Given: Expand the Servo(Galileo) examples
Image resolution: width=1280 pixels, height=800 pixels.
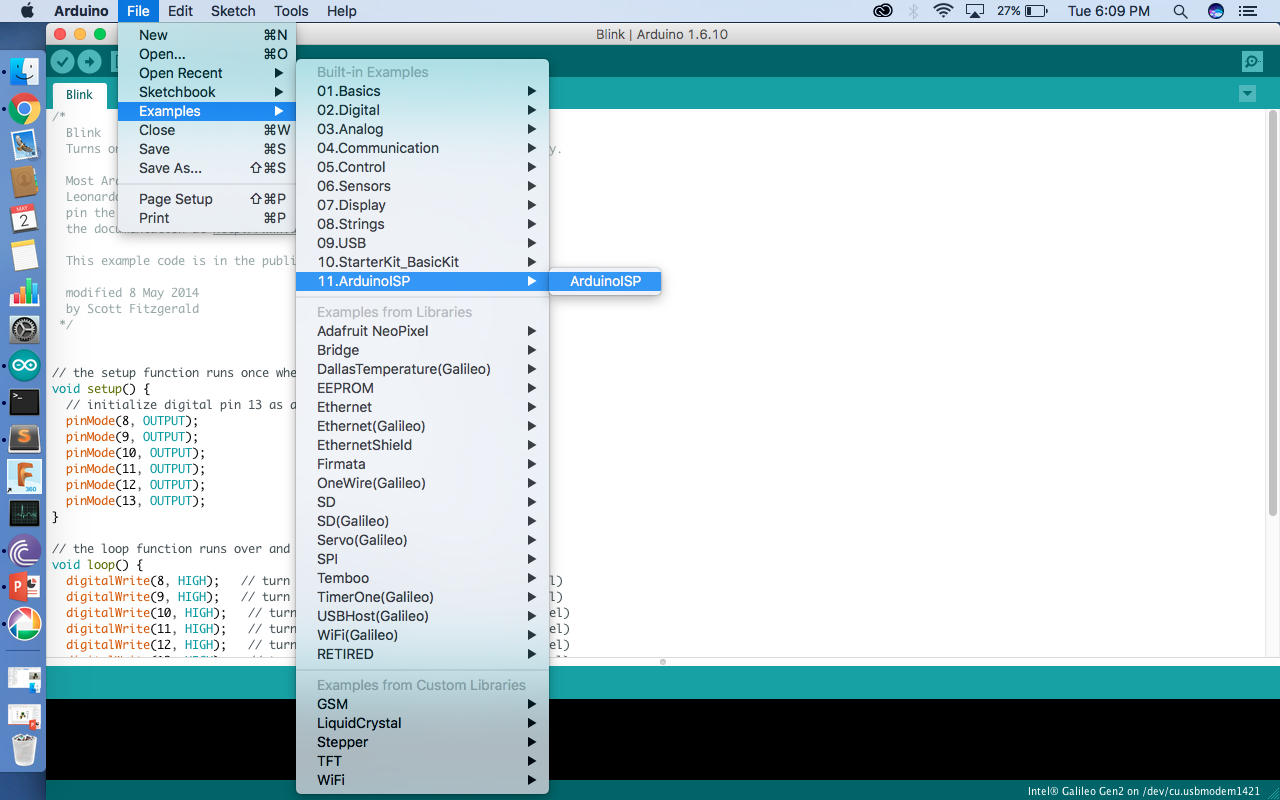Looking at the screenshot, I should [x=422, y=540].
